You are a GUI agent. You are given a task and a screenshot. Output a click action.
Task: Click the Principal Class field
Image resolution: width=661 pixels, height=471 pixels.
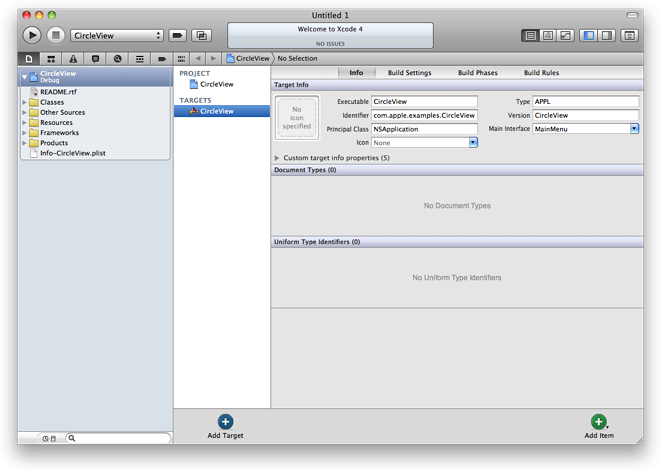tap(424, 129)
